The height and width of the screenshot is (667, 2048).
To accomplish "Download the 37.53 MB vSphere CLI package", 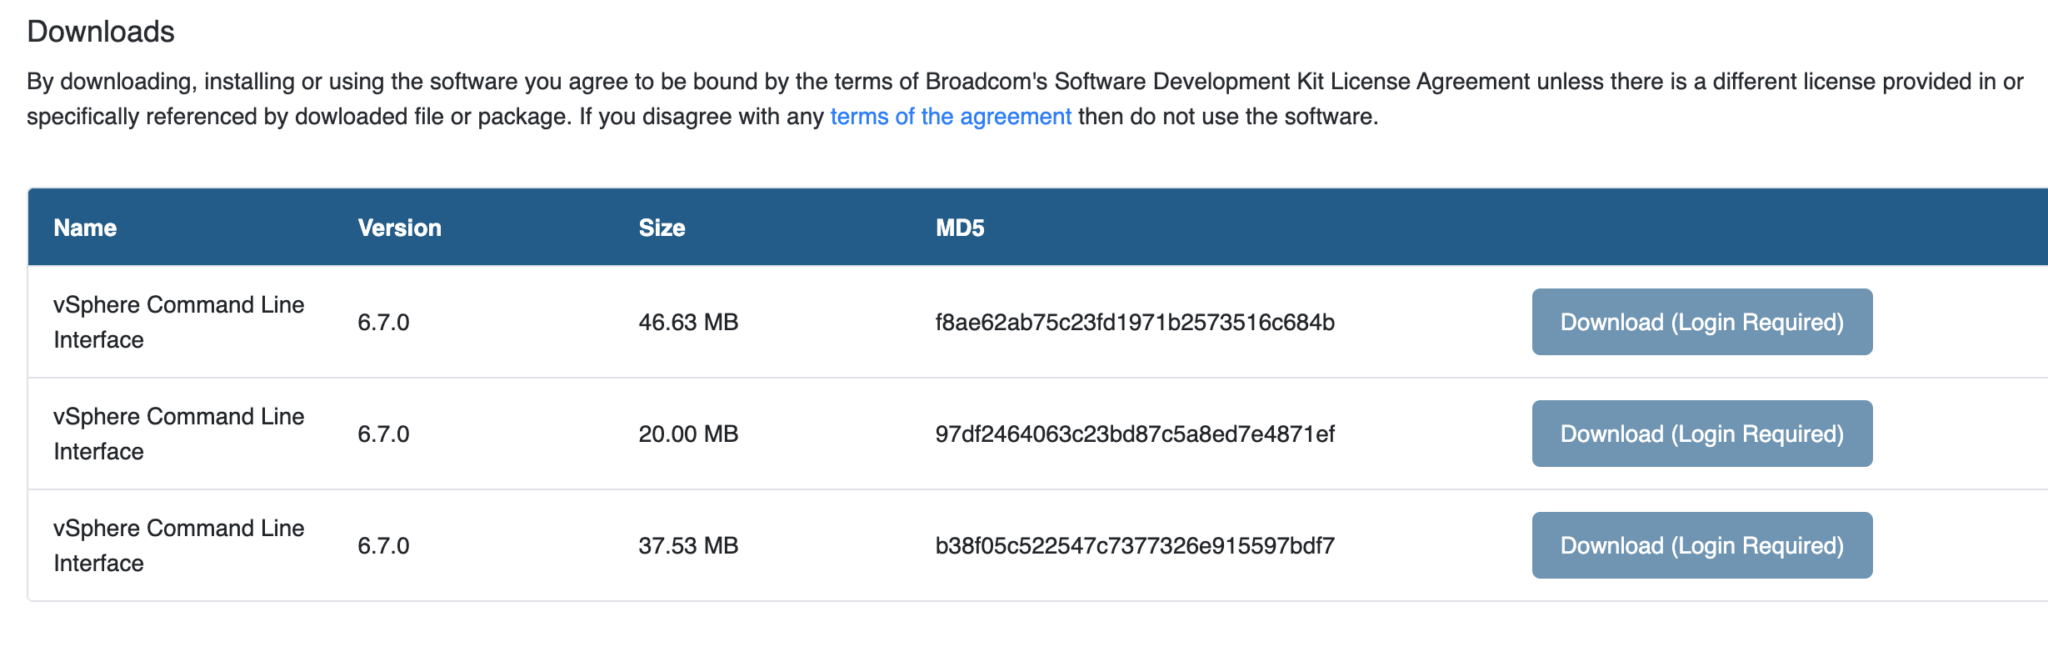I will 1701,546.
